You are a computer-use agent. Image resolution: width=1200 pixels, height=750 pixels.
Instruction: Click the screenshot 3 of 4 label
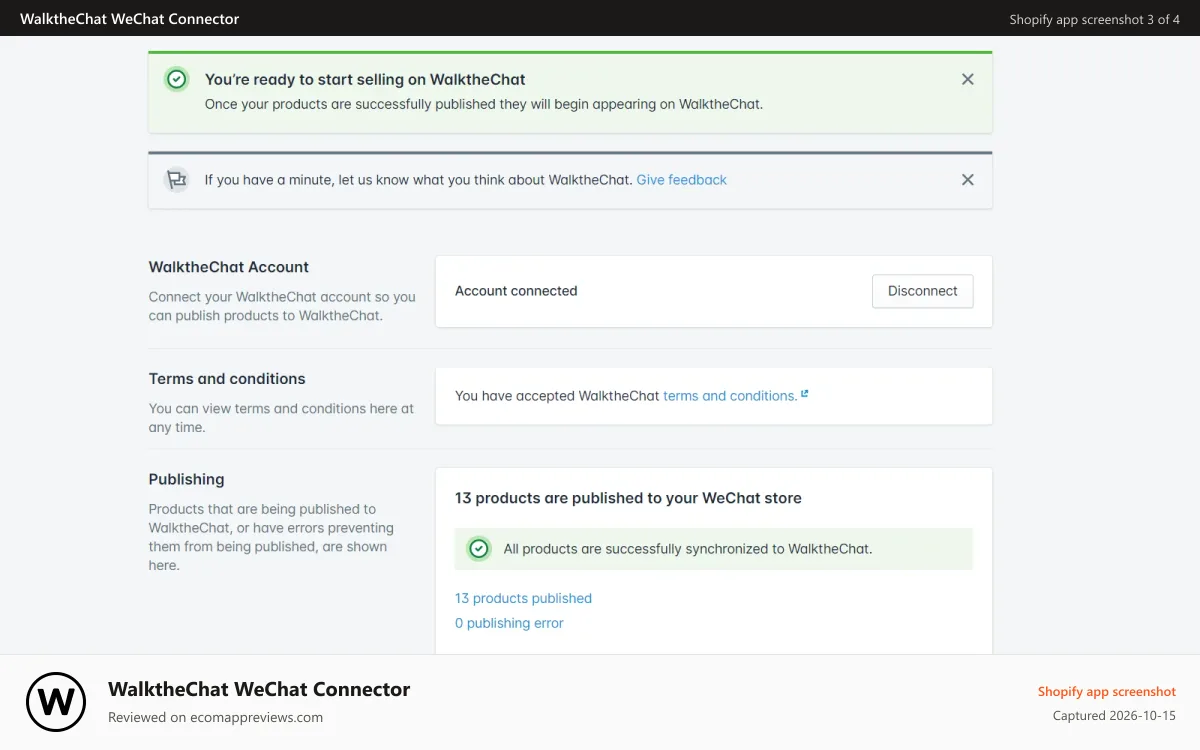coord(1095,19)
